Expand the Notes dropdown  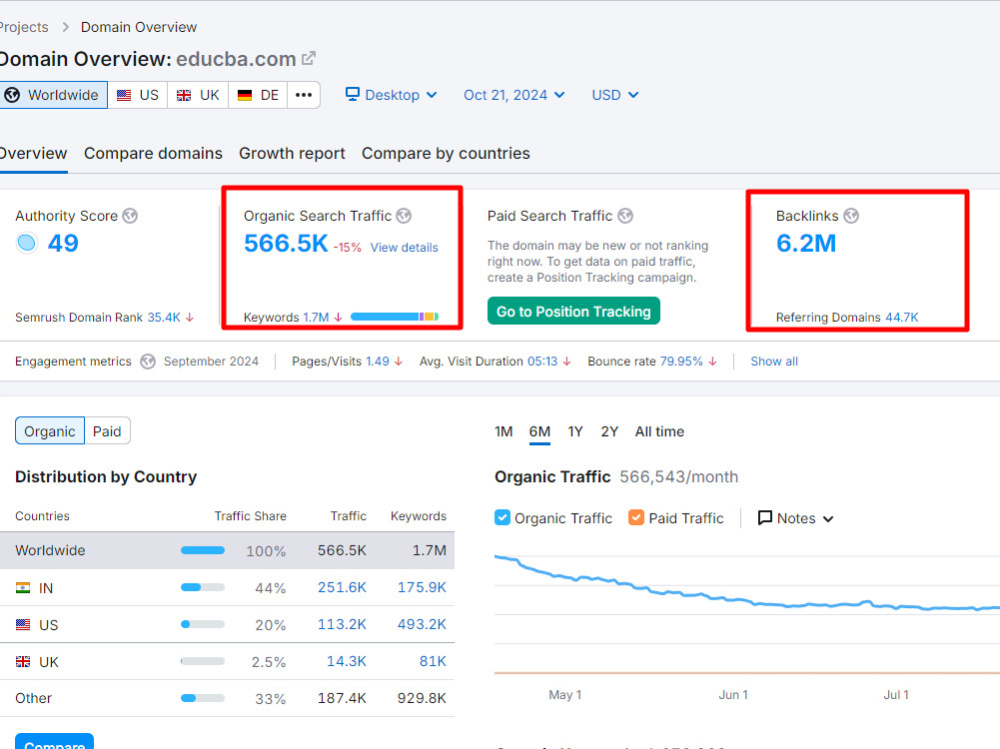pos(795,518)
